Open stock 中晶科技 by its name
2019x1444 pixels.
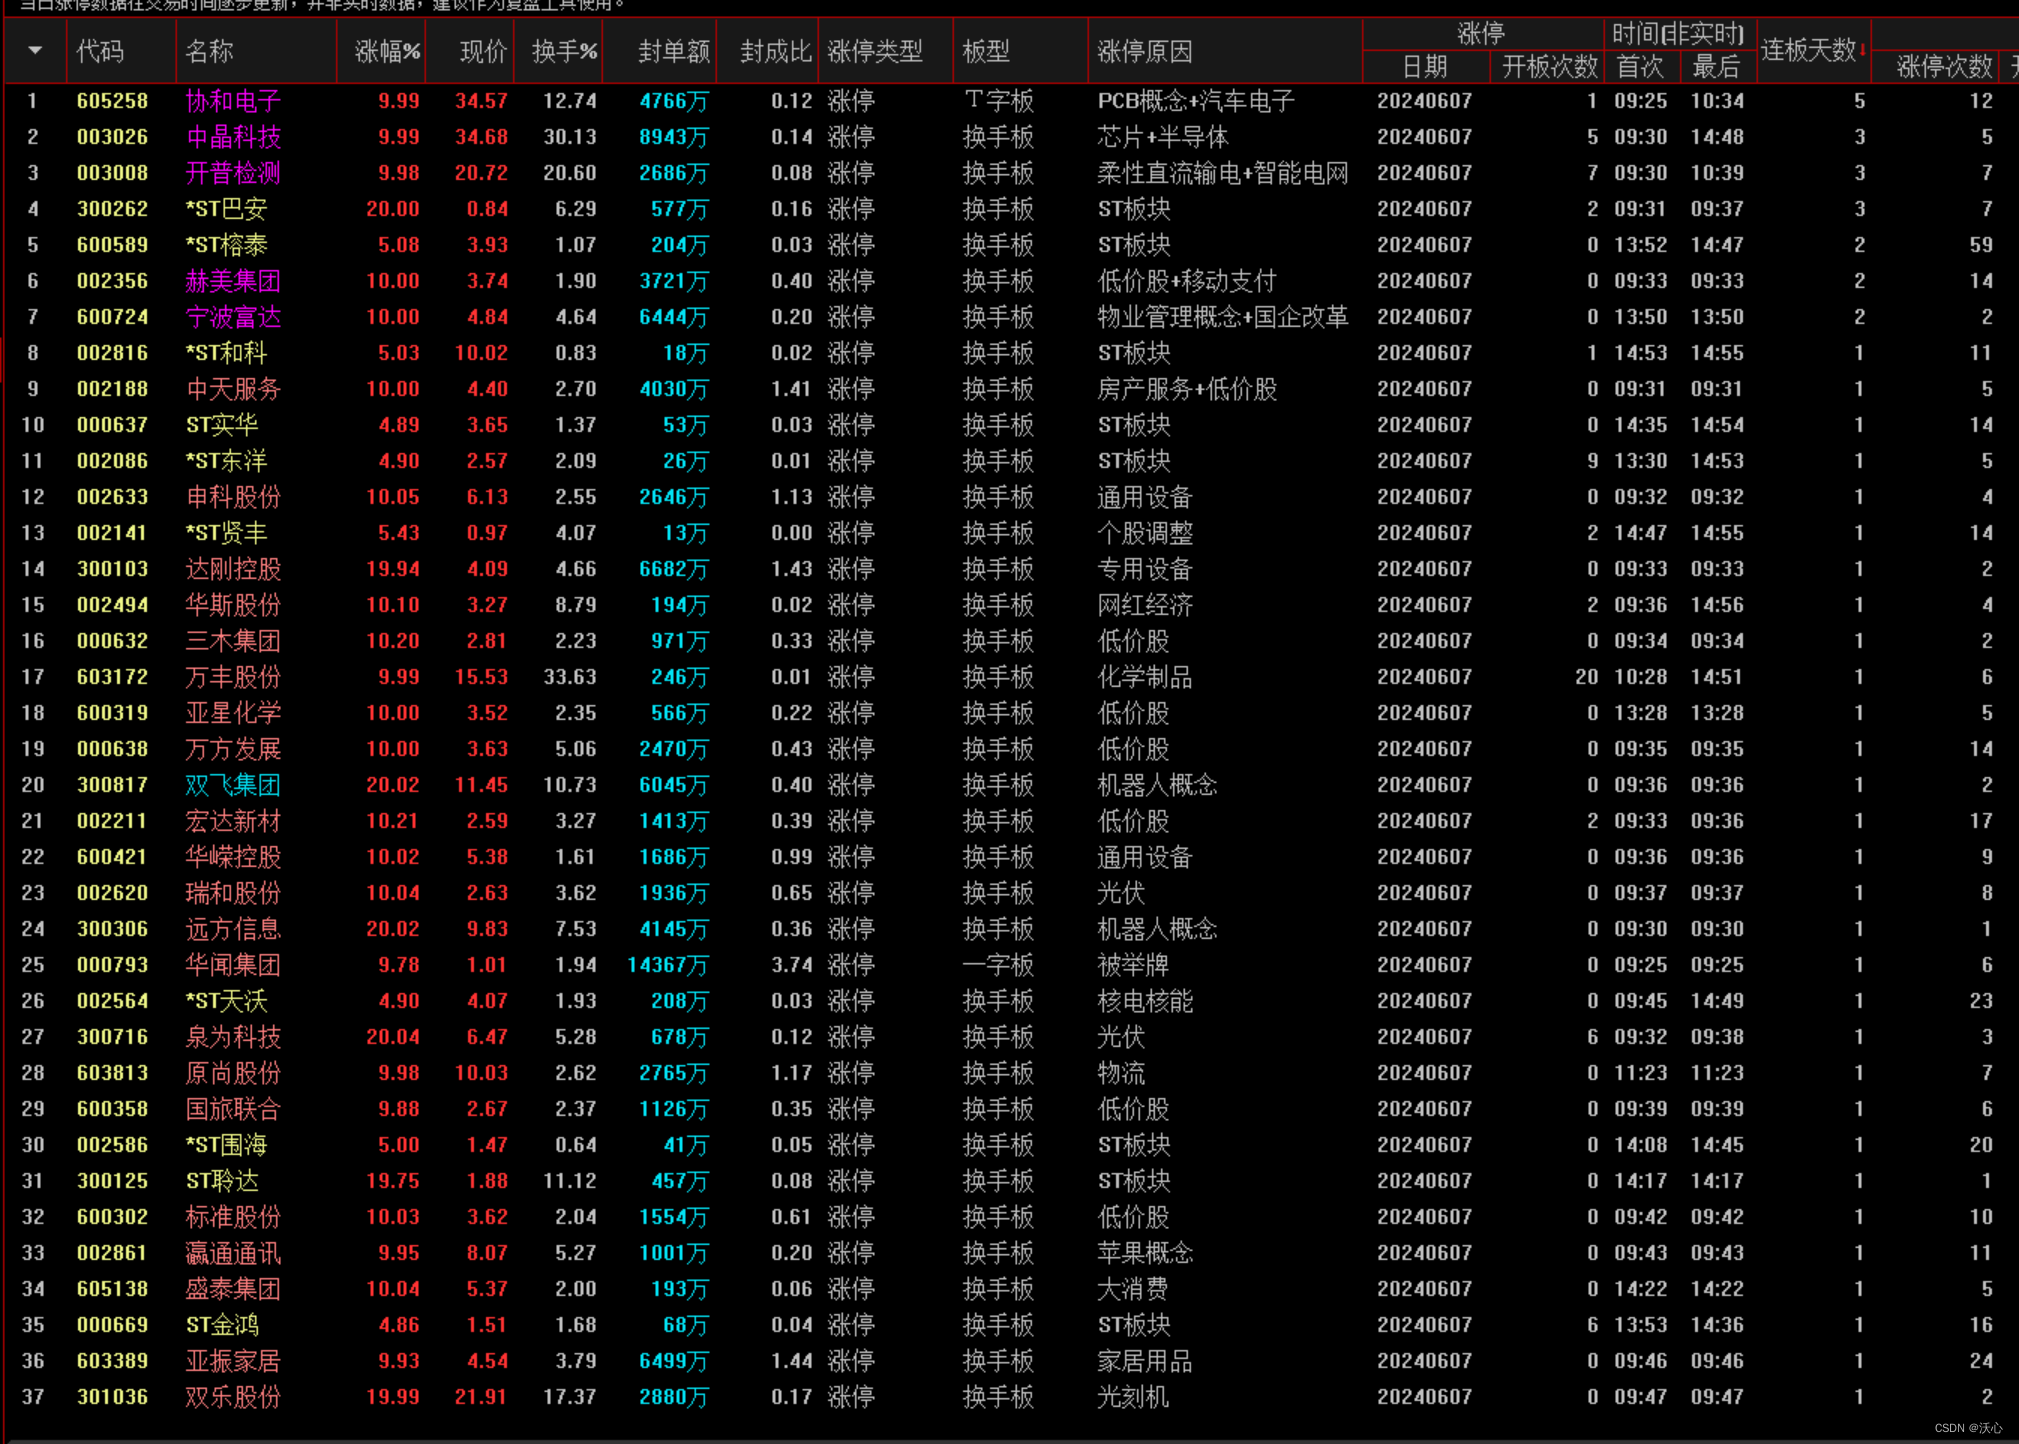point(233,137)
